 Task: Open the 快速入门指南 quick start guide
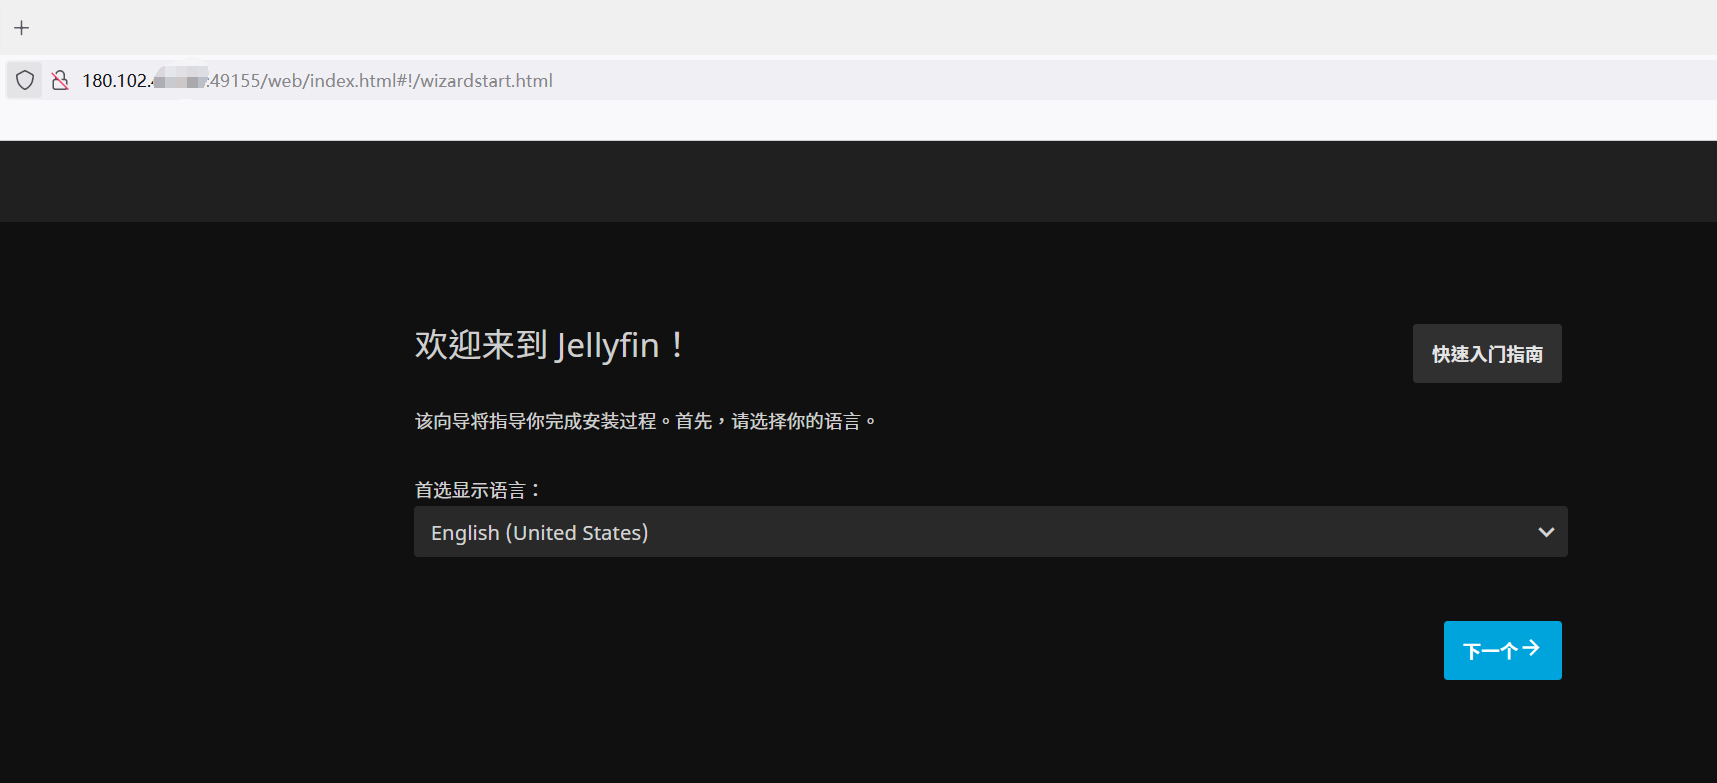click(1487, 353)
